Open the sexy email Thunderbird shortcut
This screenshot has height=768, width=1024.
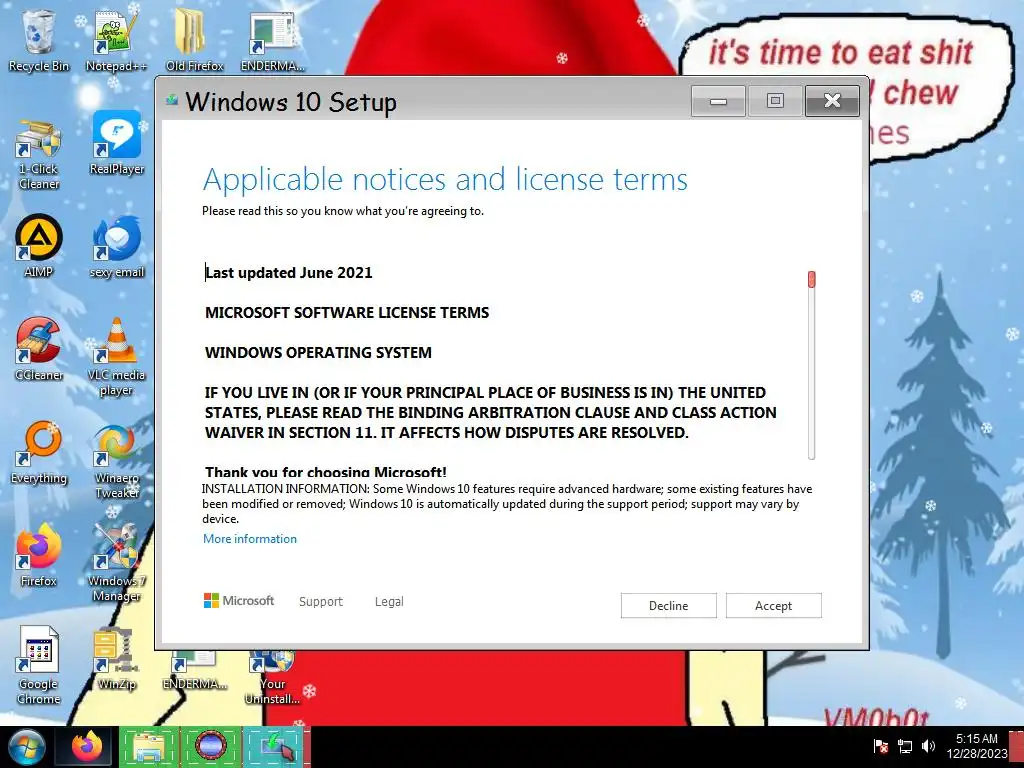coord(117,246)
